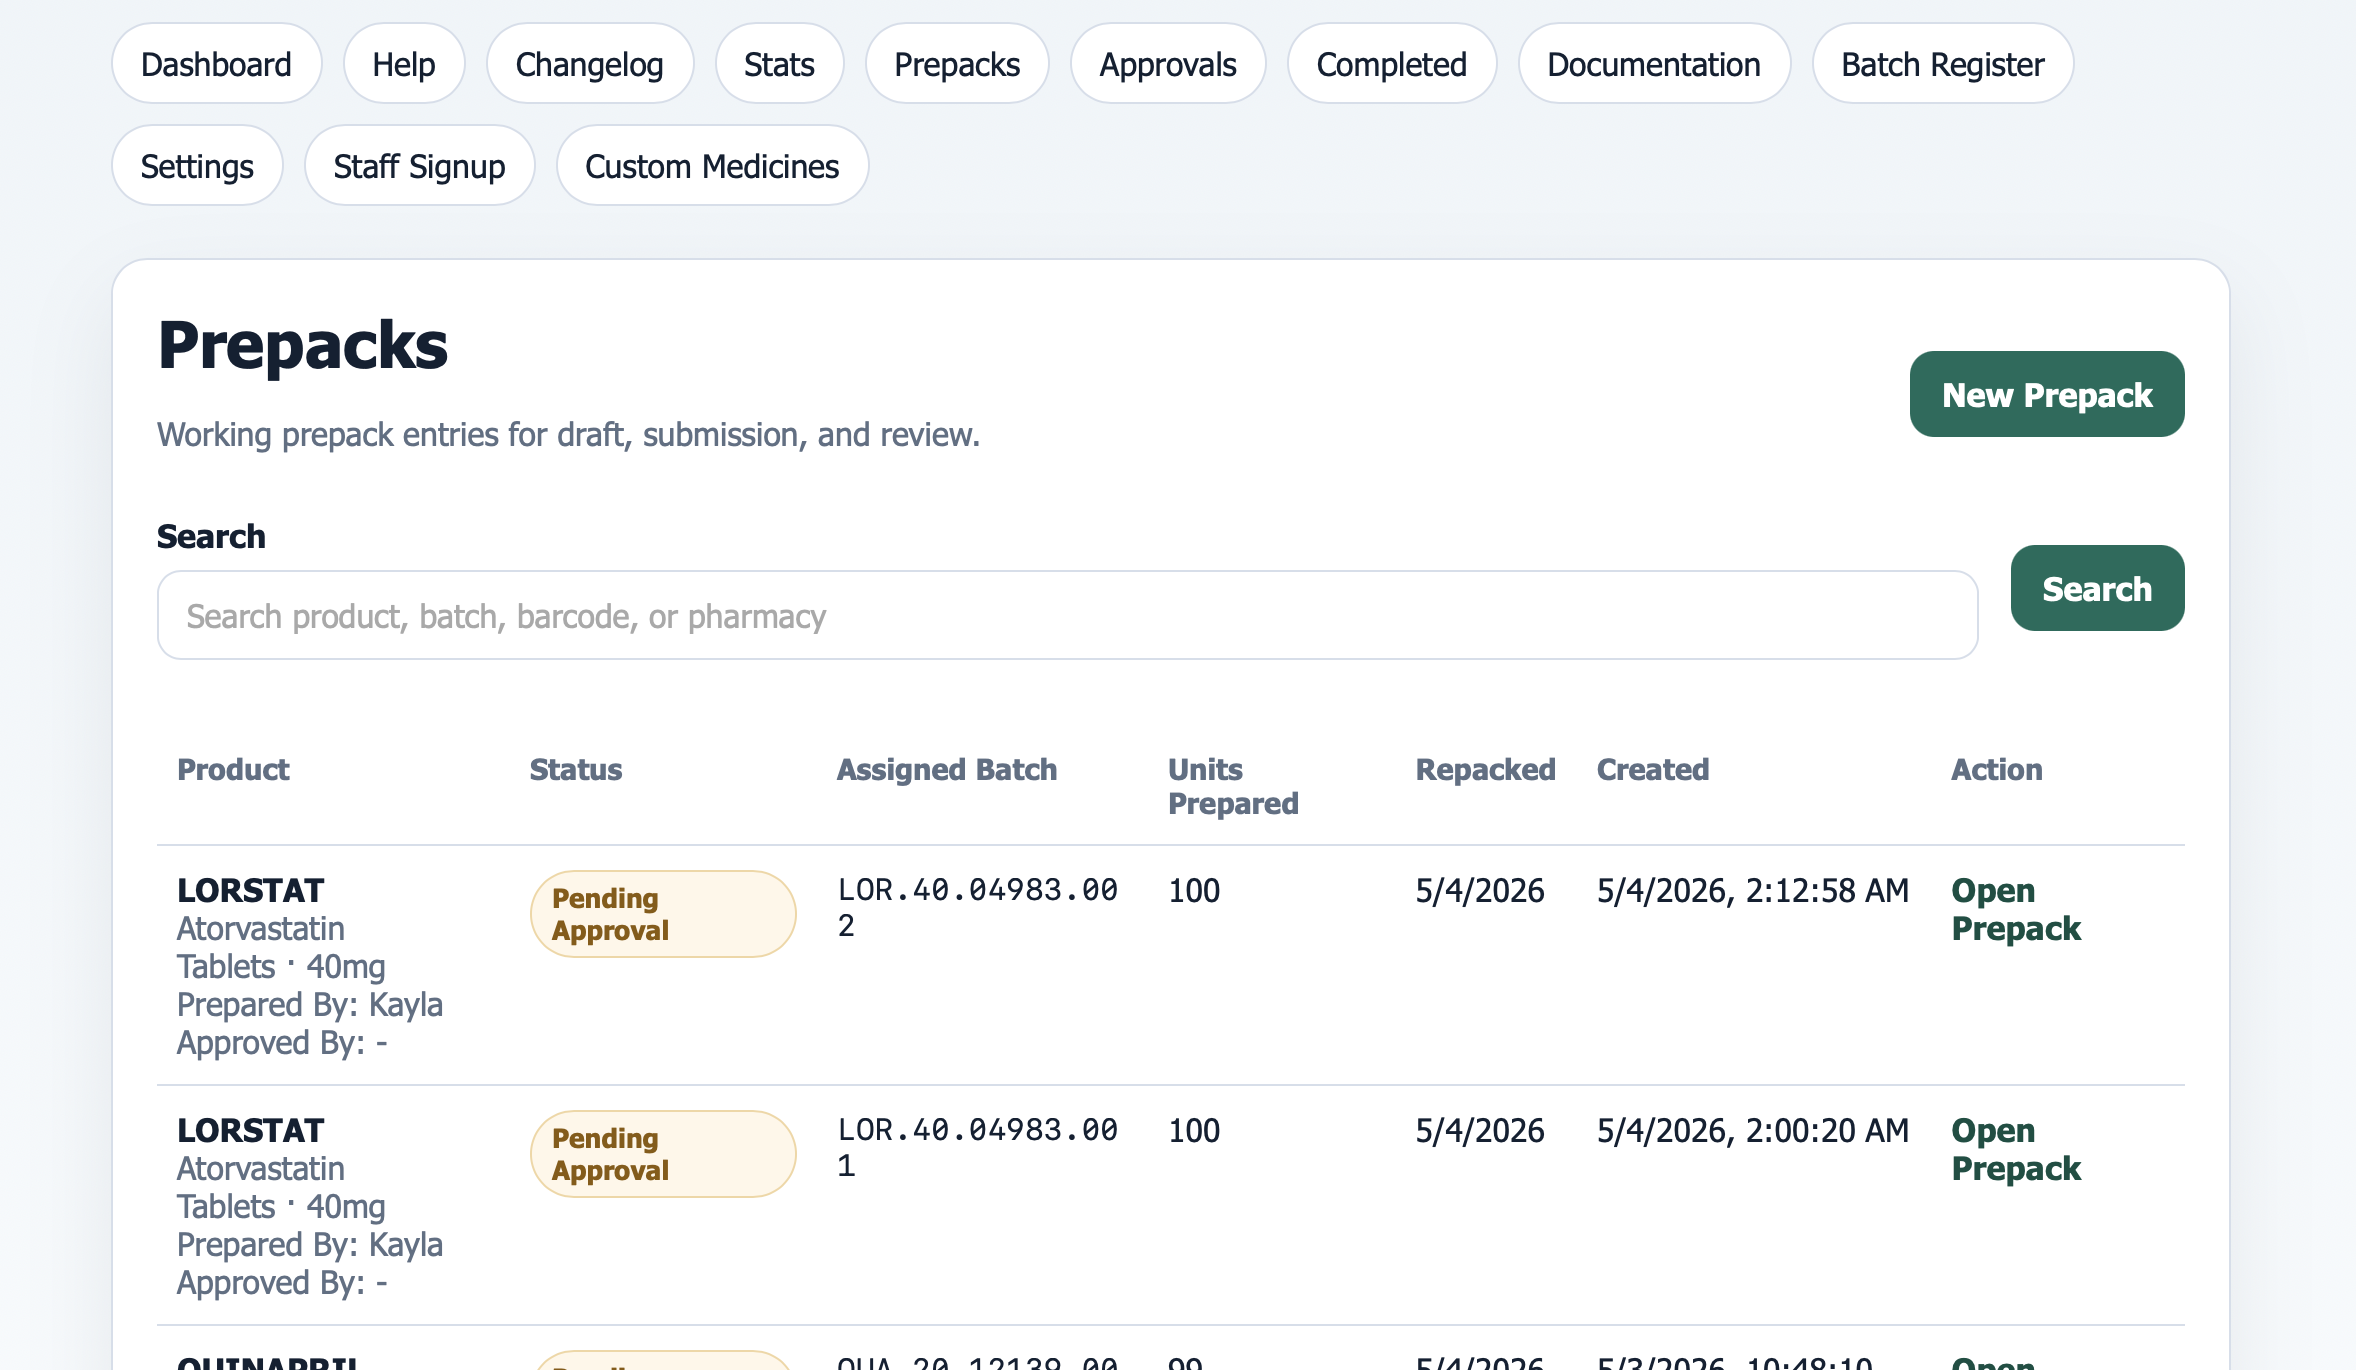The image size is (2356, 1370).
Task: Click batch code LOR.40.04983.00 1
Action: coord(977,1147)
